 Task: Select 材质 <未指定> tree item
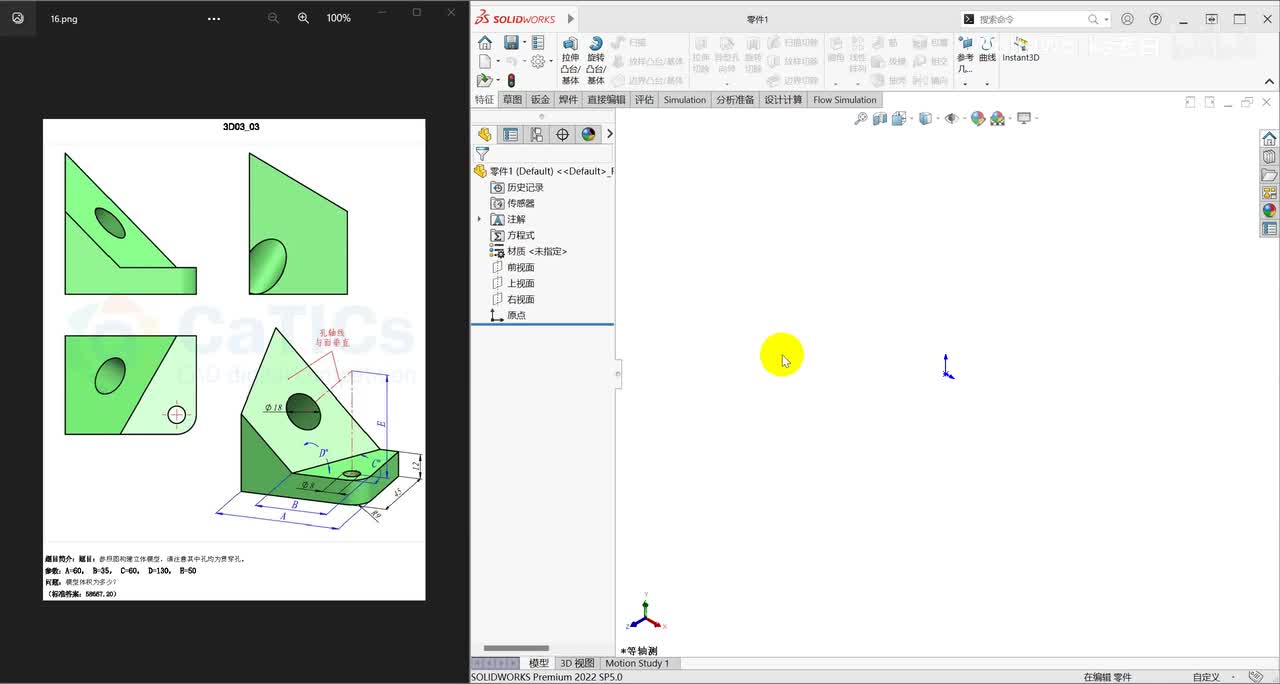click(x=529, y=251)
